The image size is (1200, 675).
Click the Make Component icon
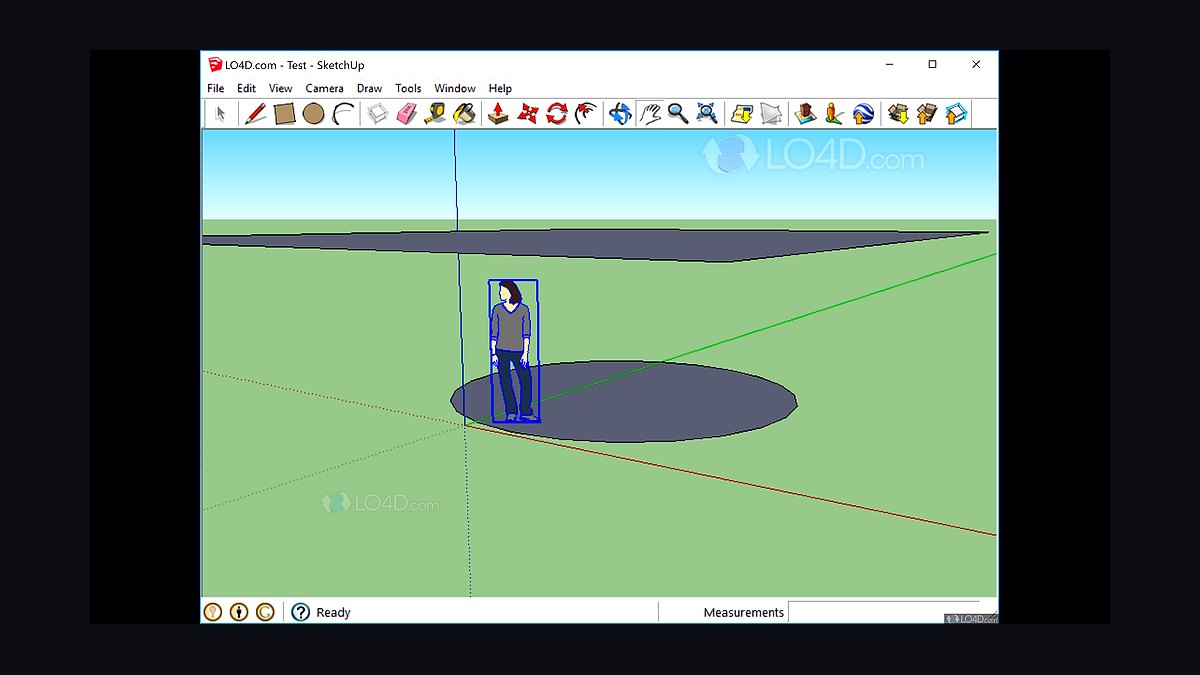(x=377, y=114)
